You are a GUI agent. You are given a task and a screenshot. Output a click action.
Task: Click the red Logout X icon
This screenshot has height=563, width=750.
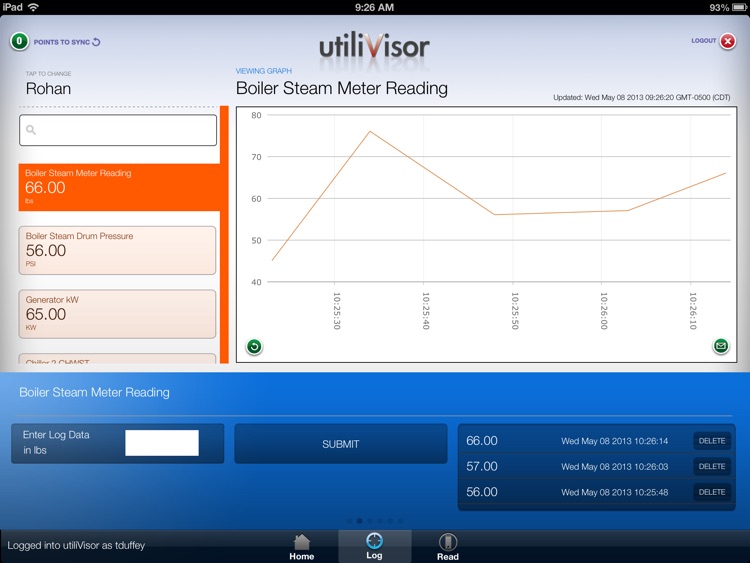[728, 41]
